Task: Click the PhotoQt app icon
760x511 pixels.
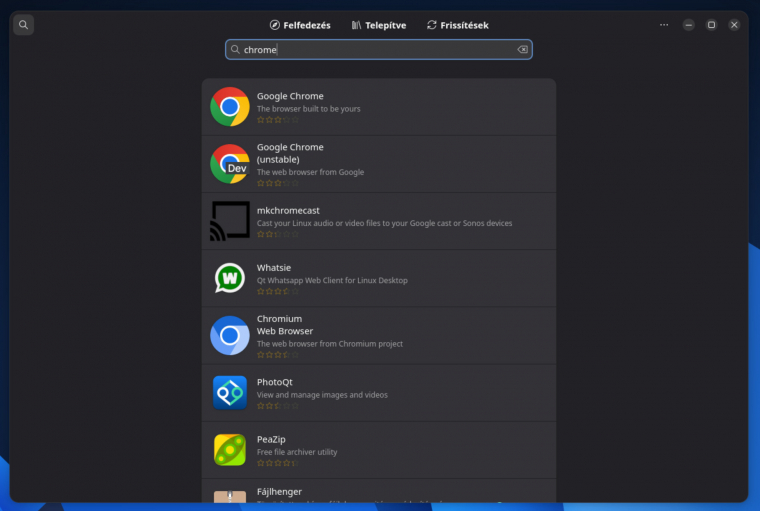Action: [230, 393]
